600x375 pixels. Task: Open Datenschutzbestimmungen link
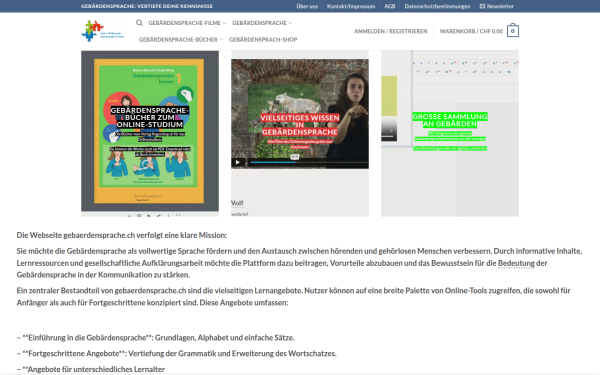437,6
